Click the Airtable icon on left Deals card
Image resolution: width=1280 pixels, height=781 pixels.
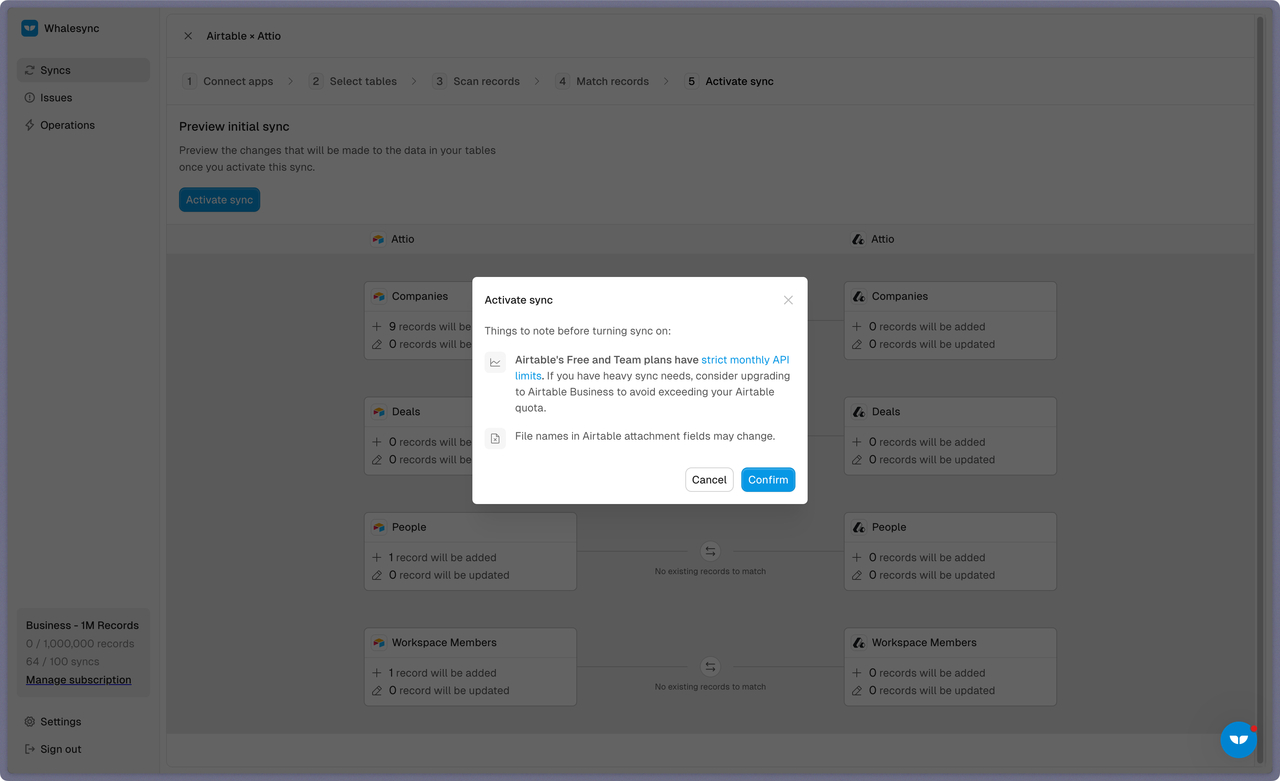[x=379, y=412]
